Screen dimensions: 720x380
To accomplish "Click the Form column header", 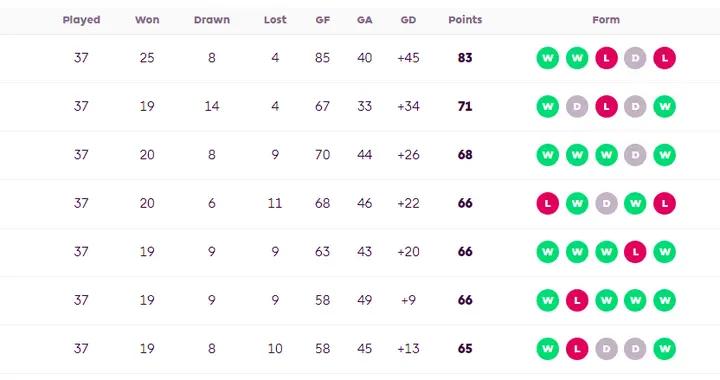I will pyautogui.click(x=606, y=20).
